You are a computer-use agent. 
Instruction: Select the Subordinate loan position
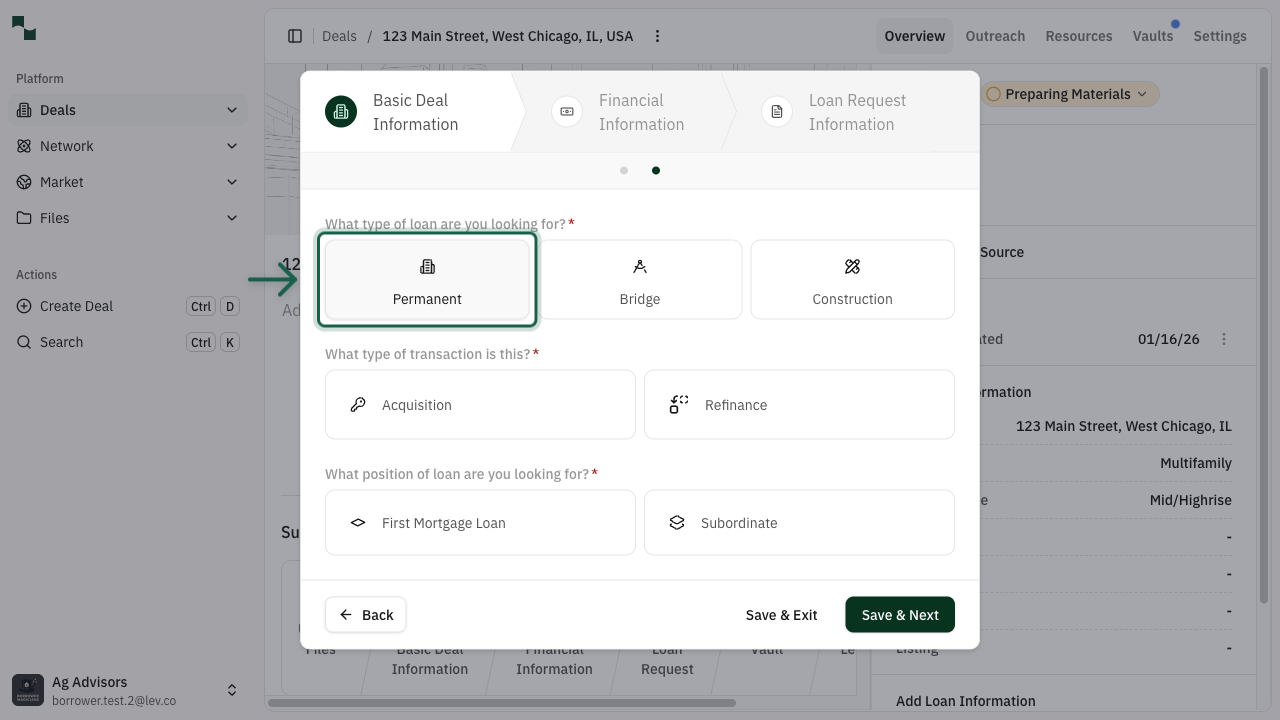[799, 522]
